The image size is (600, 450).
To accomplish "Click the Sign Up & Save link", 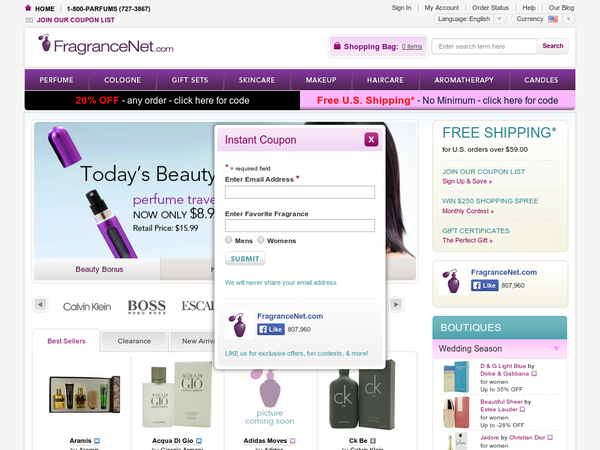I will [x=467, y=181].
